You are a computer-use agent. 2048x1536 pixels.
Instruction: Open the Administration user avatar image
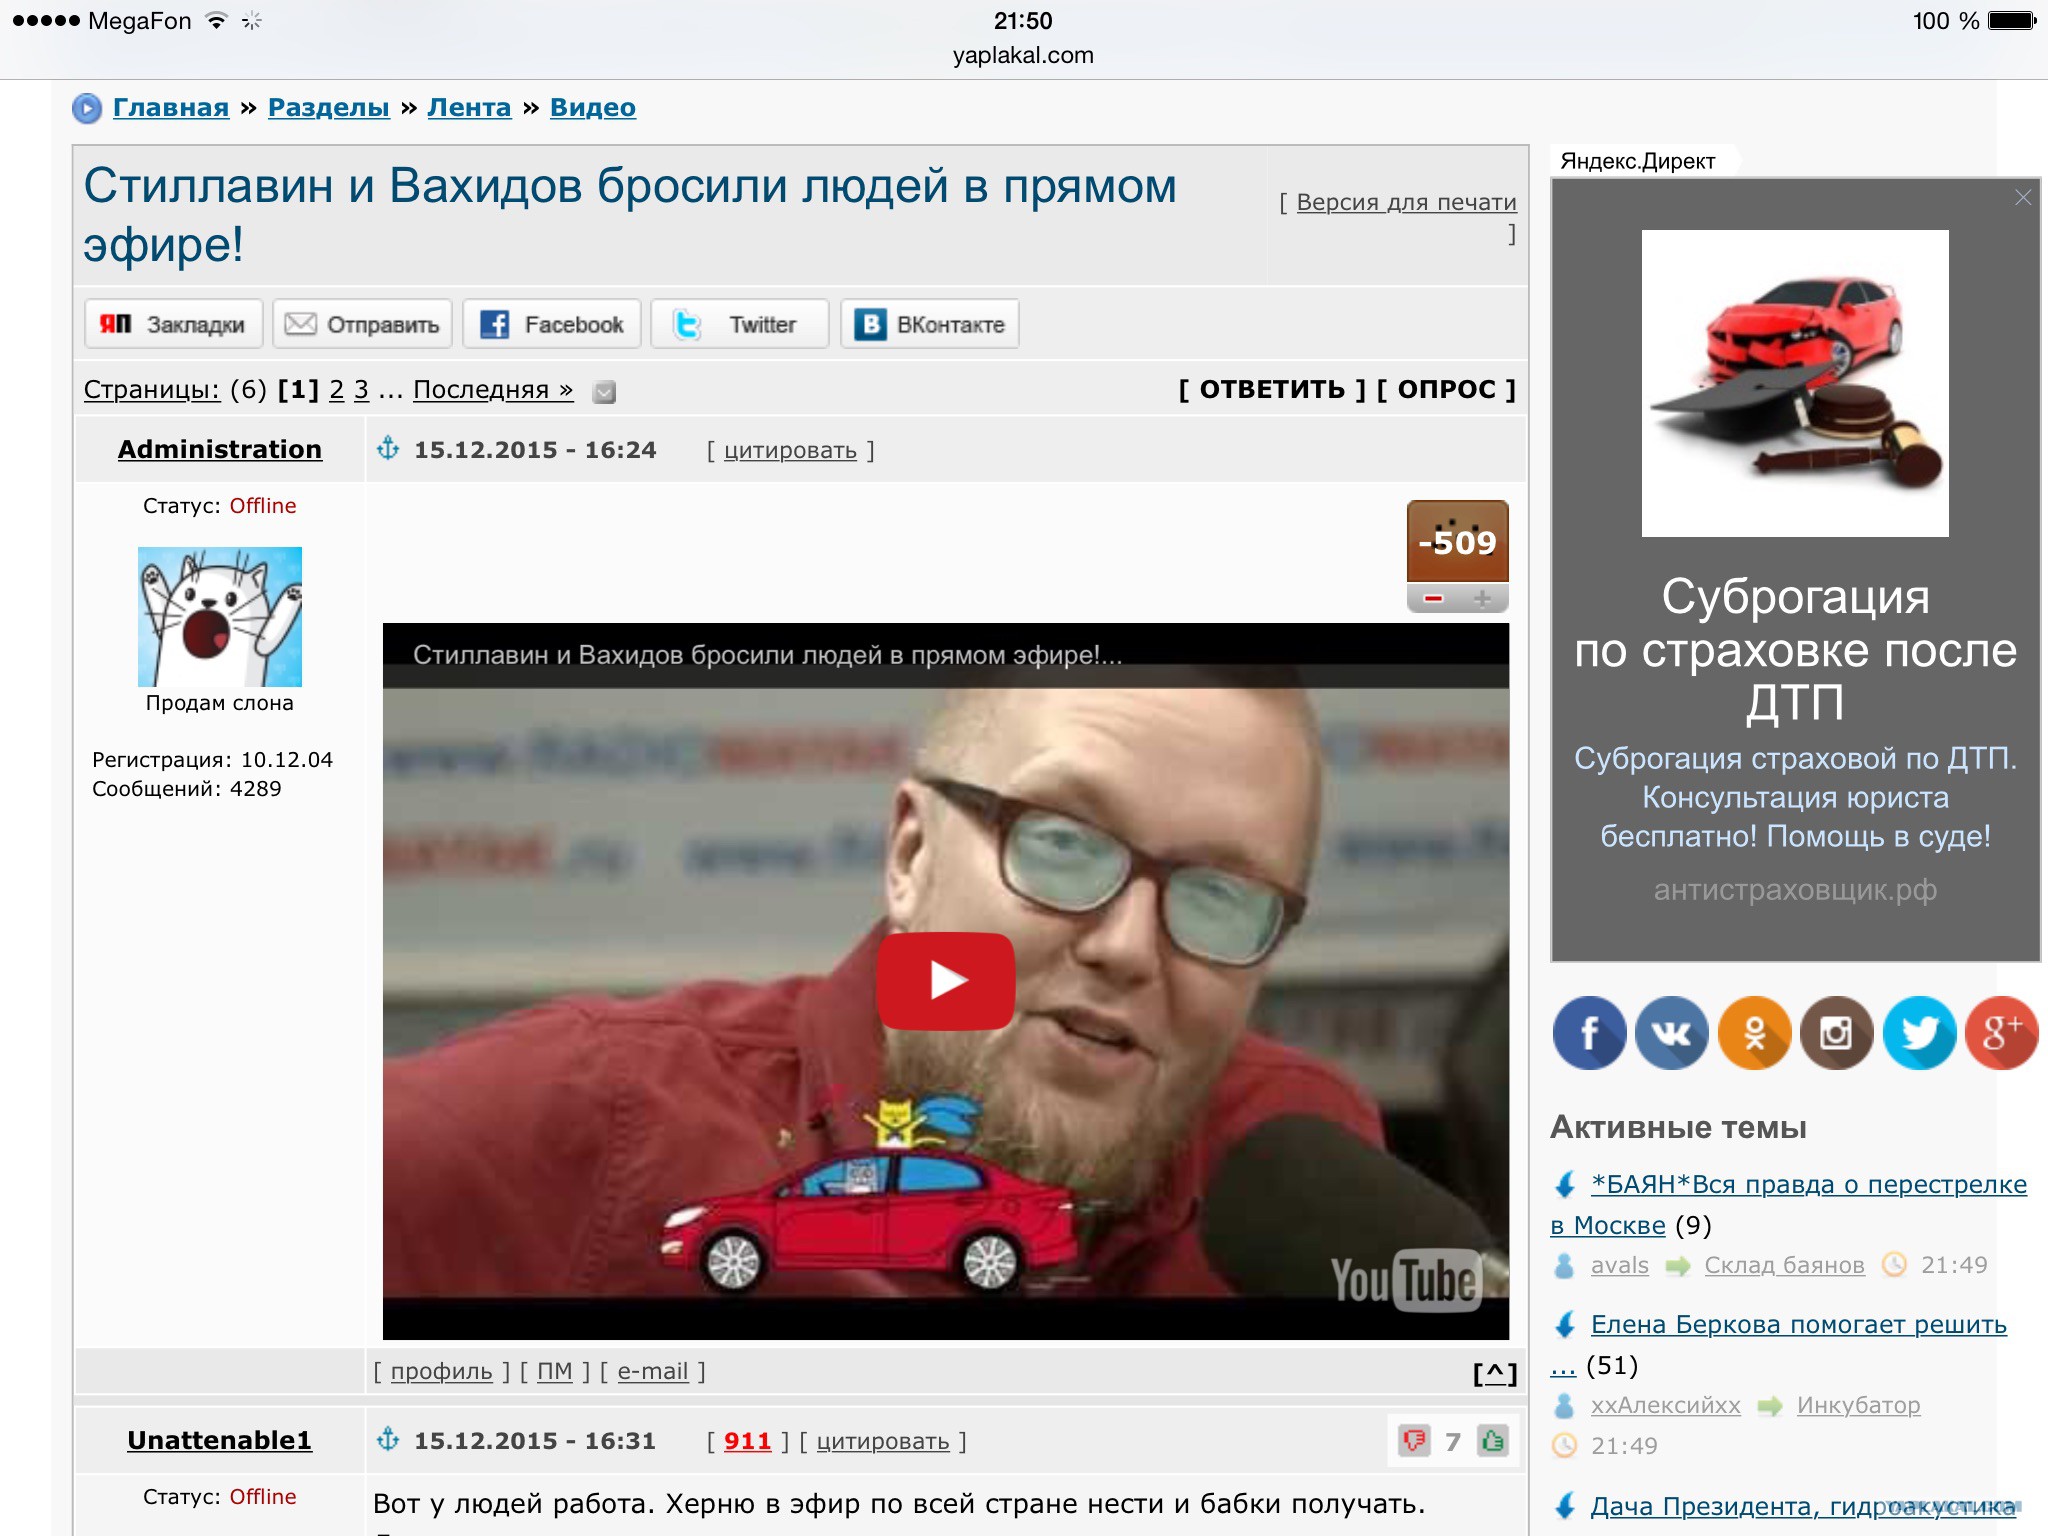point(219,616)
